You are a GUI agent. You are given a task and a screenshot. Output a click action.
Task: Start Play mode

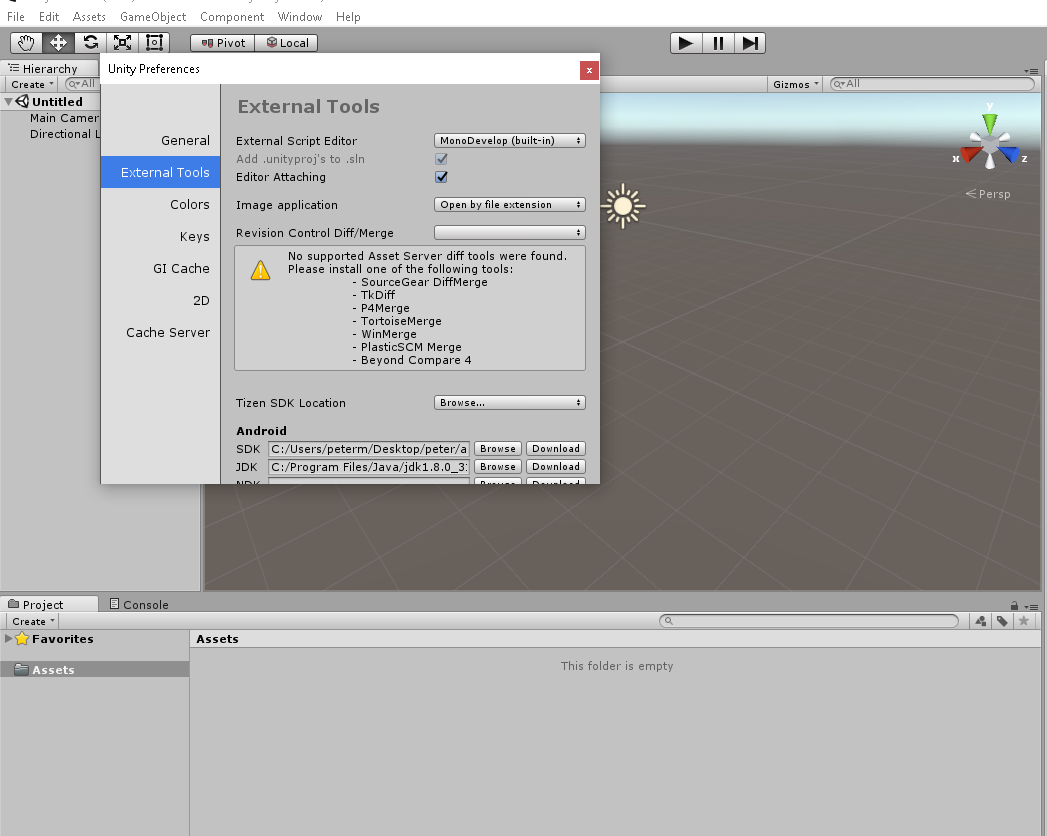(x=686, y=43)
